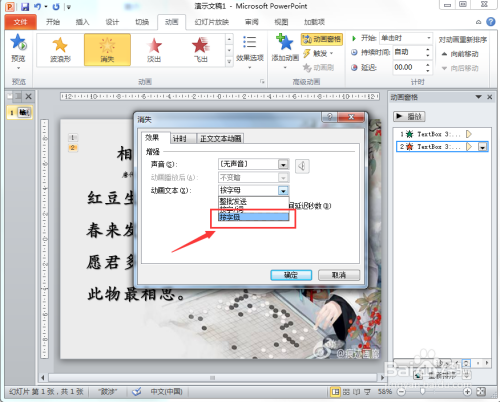The height and width of the screenshot is (402, 500).
Task: Undo the last action
Action: pos(38,6)
